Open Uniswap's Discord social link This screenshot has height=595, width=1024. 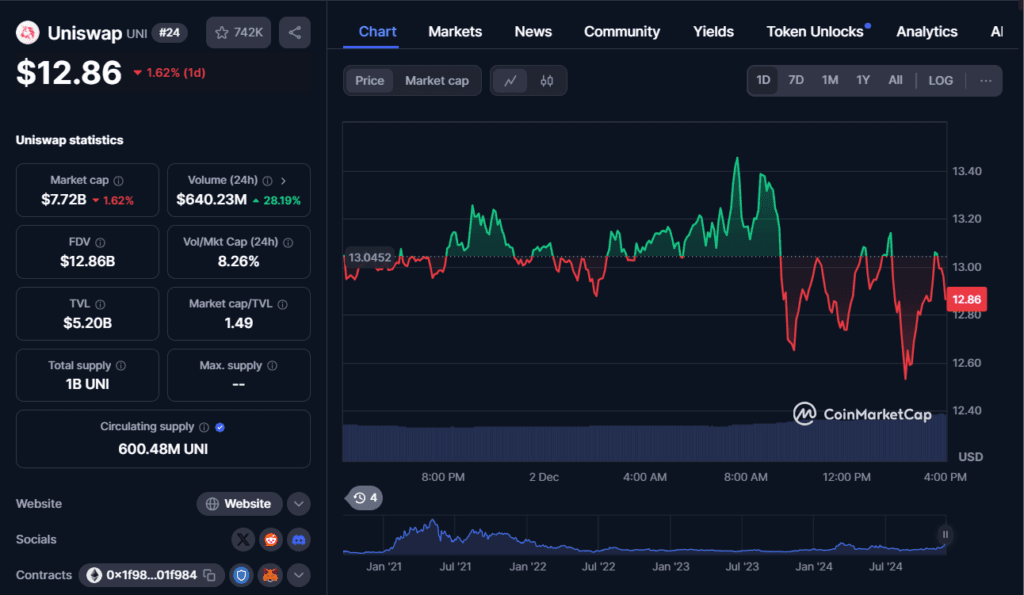tap(298, 539)
